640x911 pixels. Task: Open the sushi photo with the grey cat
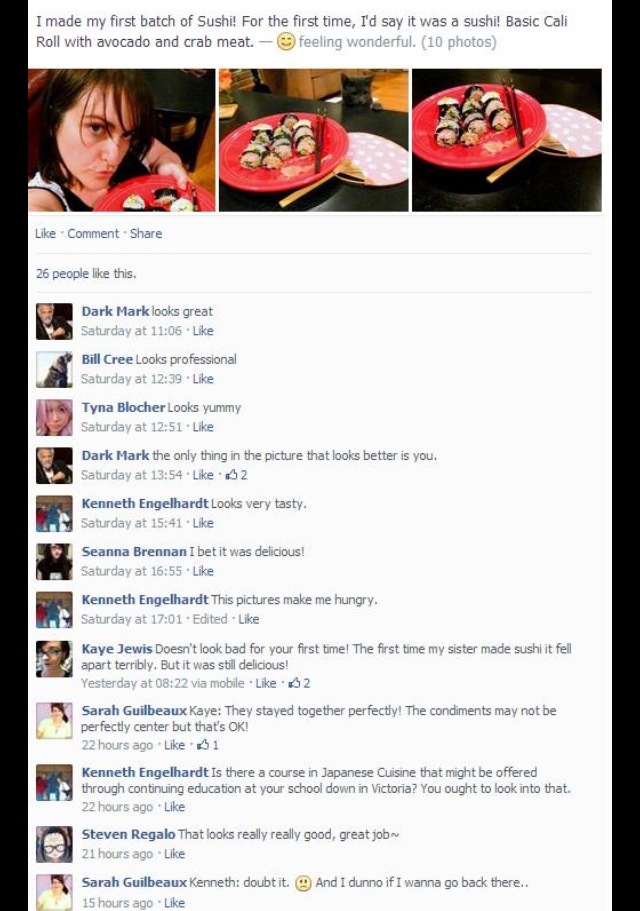pyautogui.click(x=314, y=140)
